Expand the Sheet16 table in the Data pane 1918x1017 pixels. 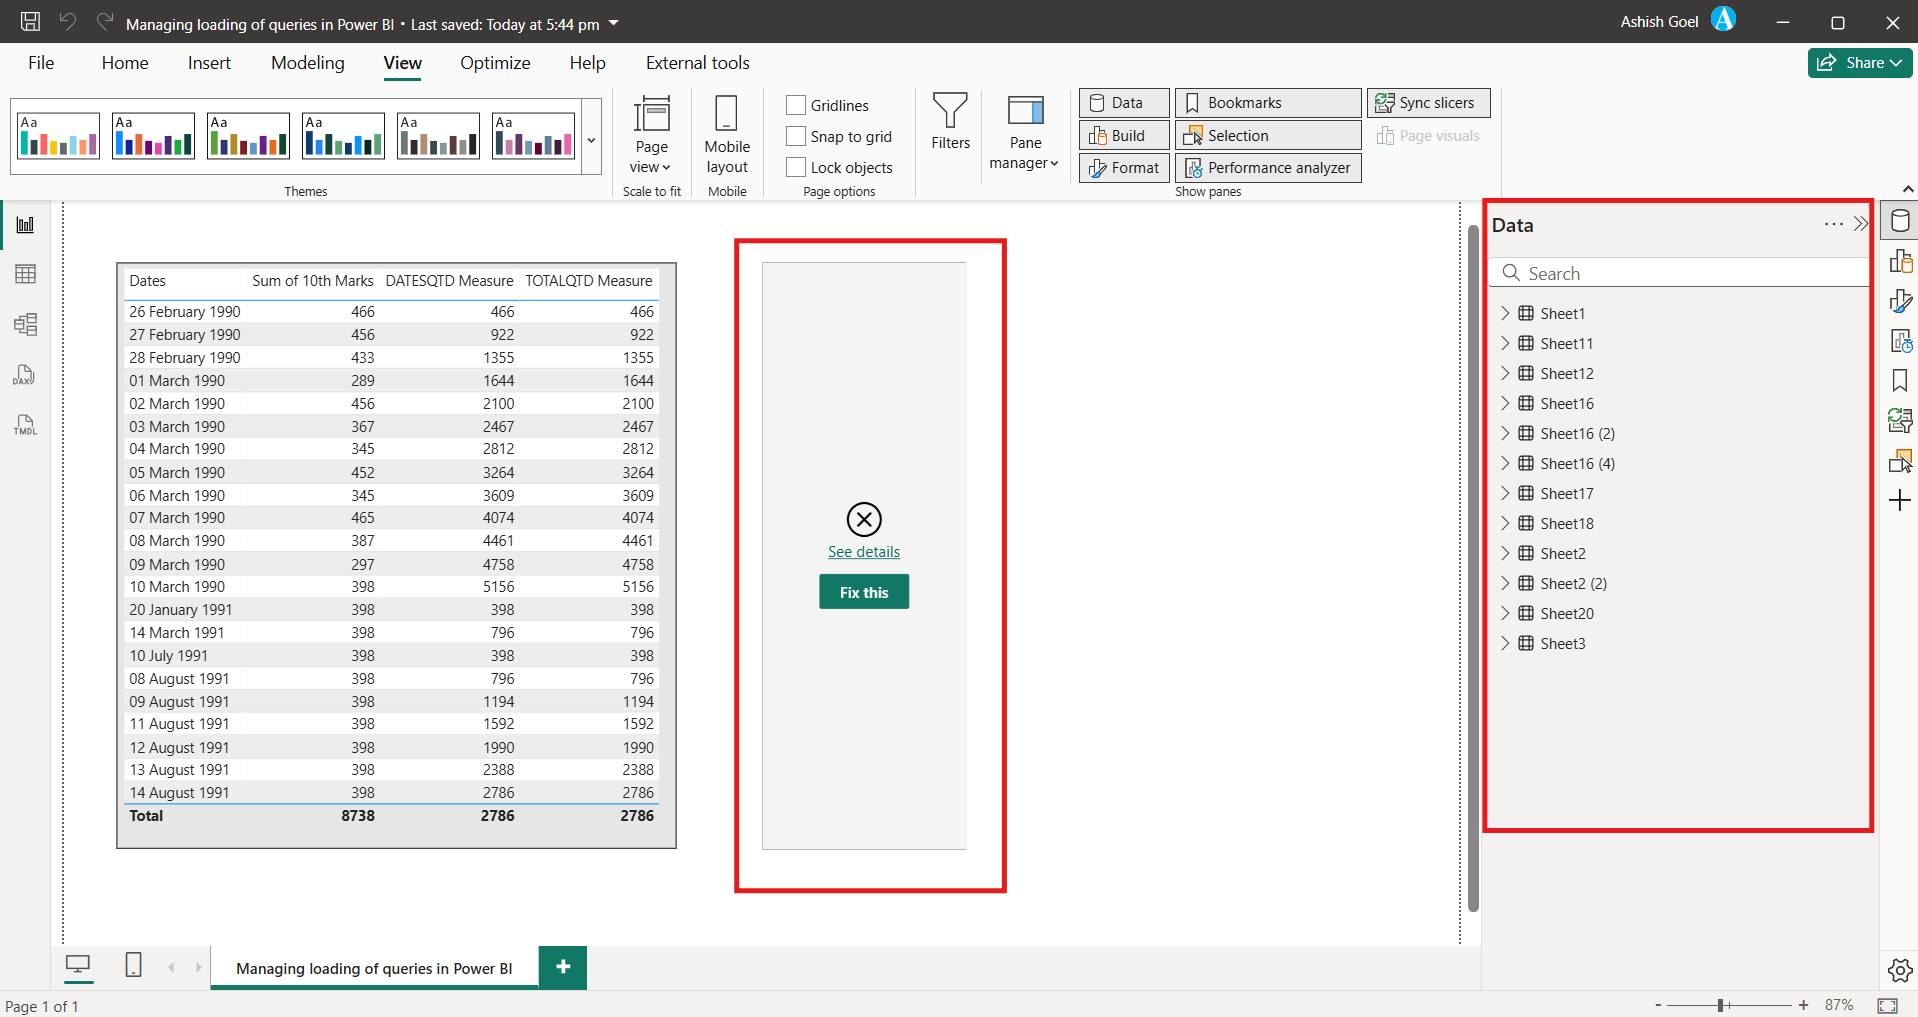(1507, 403)
